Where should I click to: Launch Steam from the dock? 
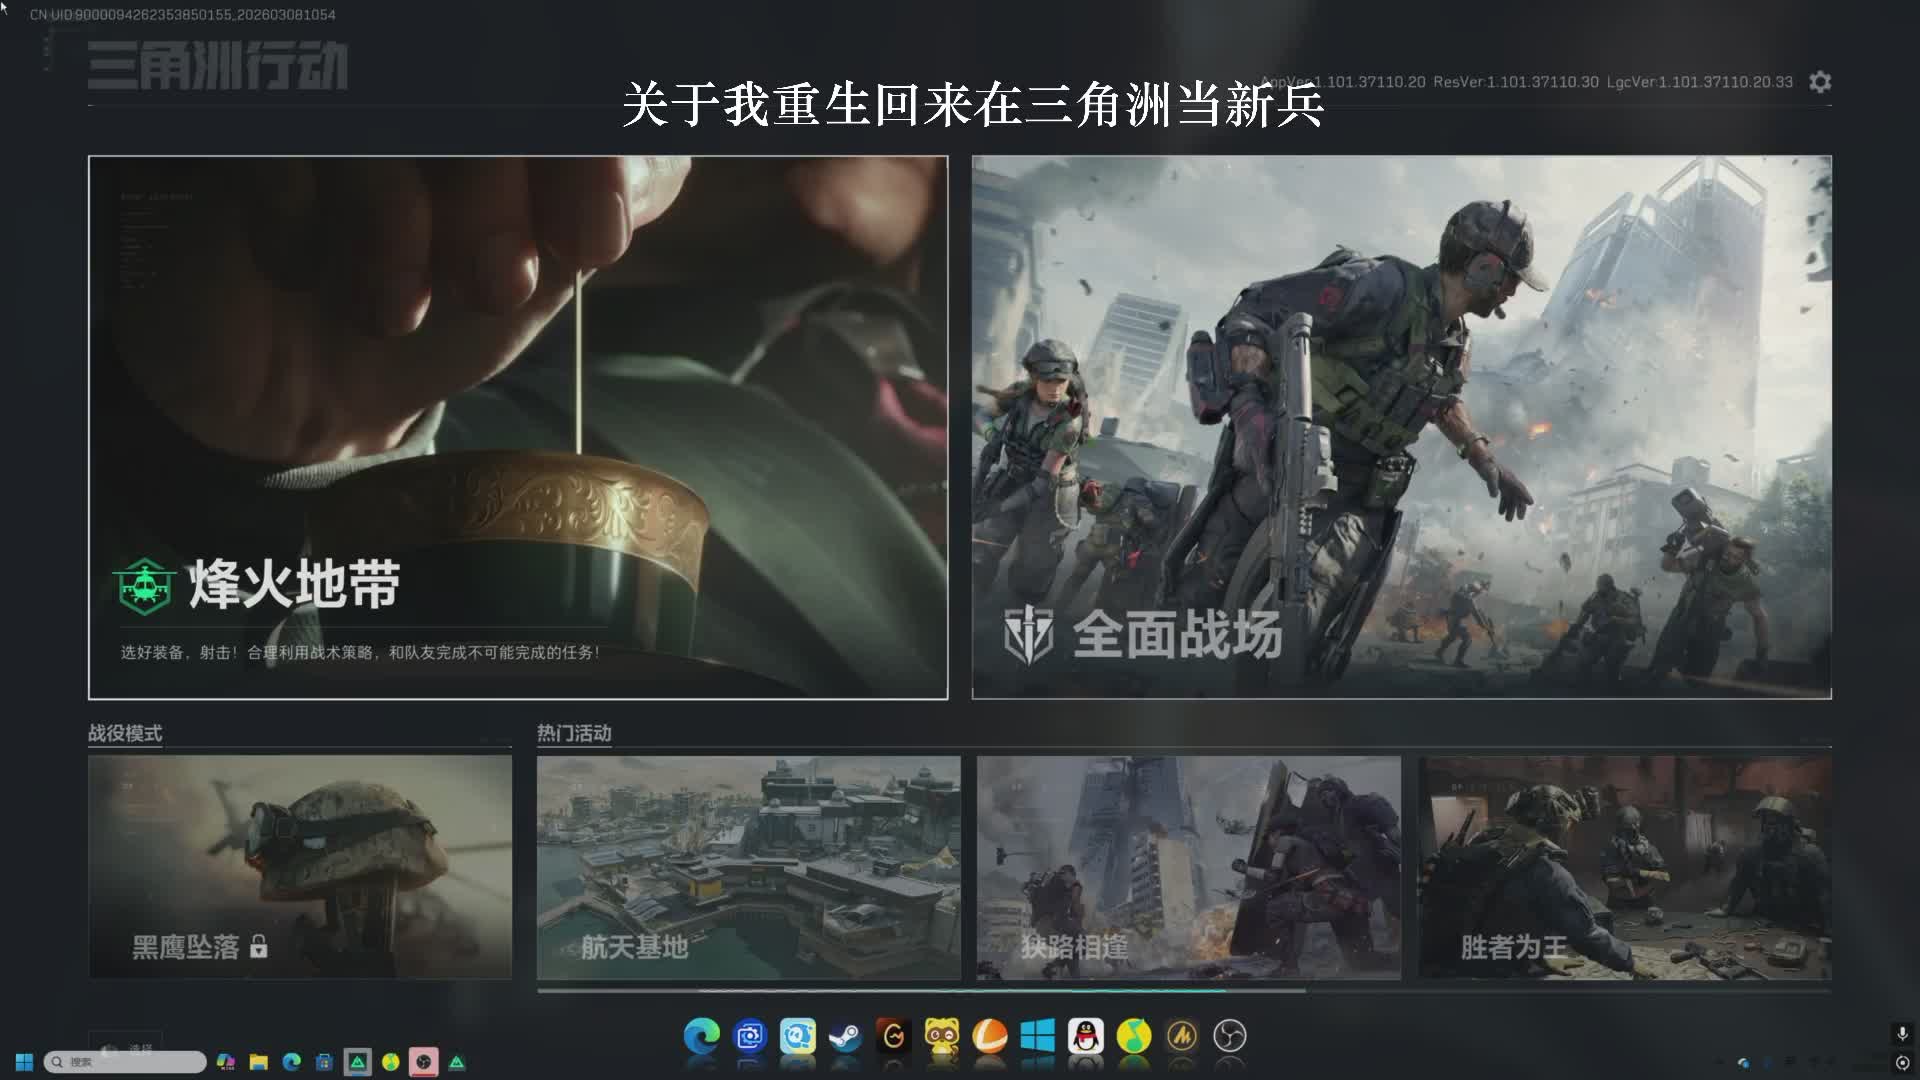tap(846, 1037)
